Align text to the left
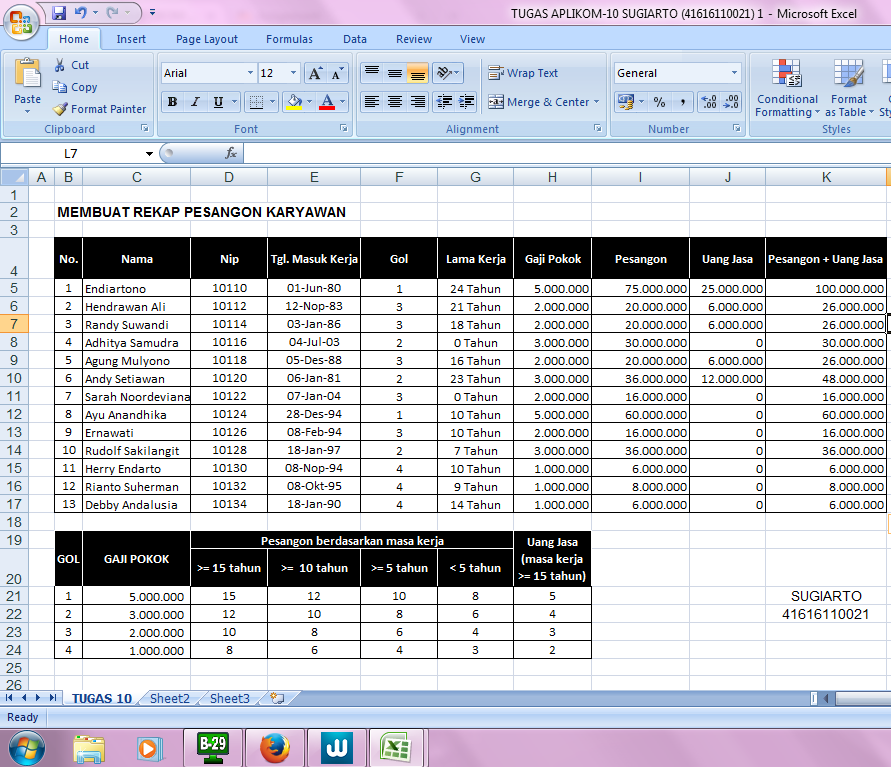The height and width of the screenshot is (767, 891). pos(372,102)
